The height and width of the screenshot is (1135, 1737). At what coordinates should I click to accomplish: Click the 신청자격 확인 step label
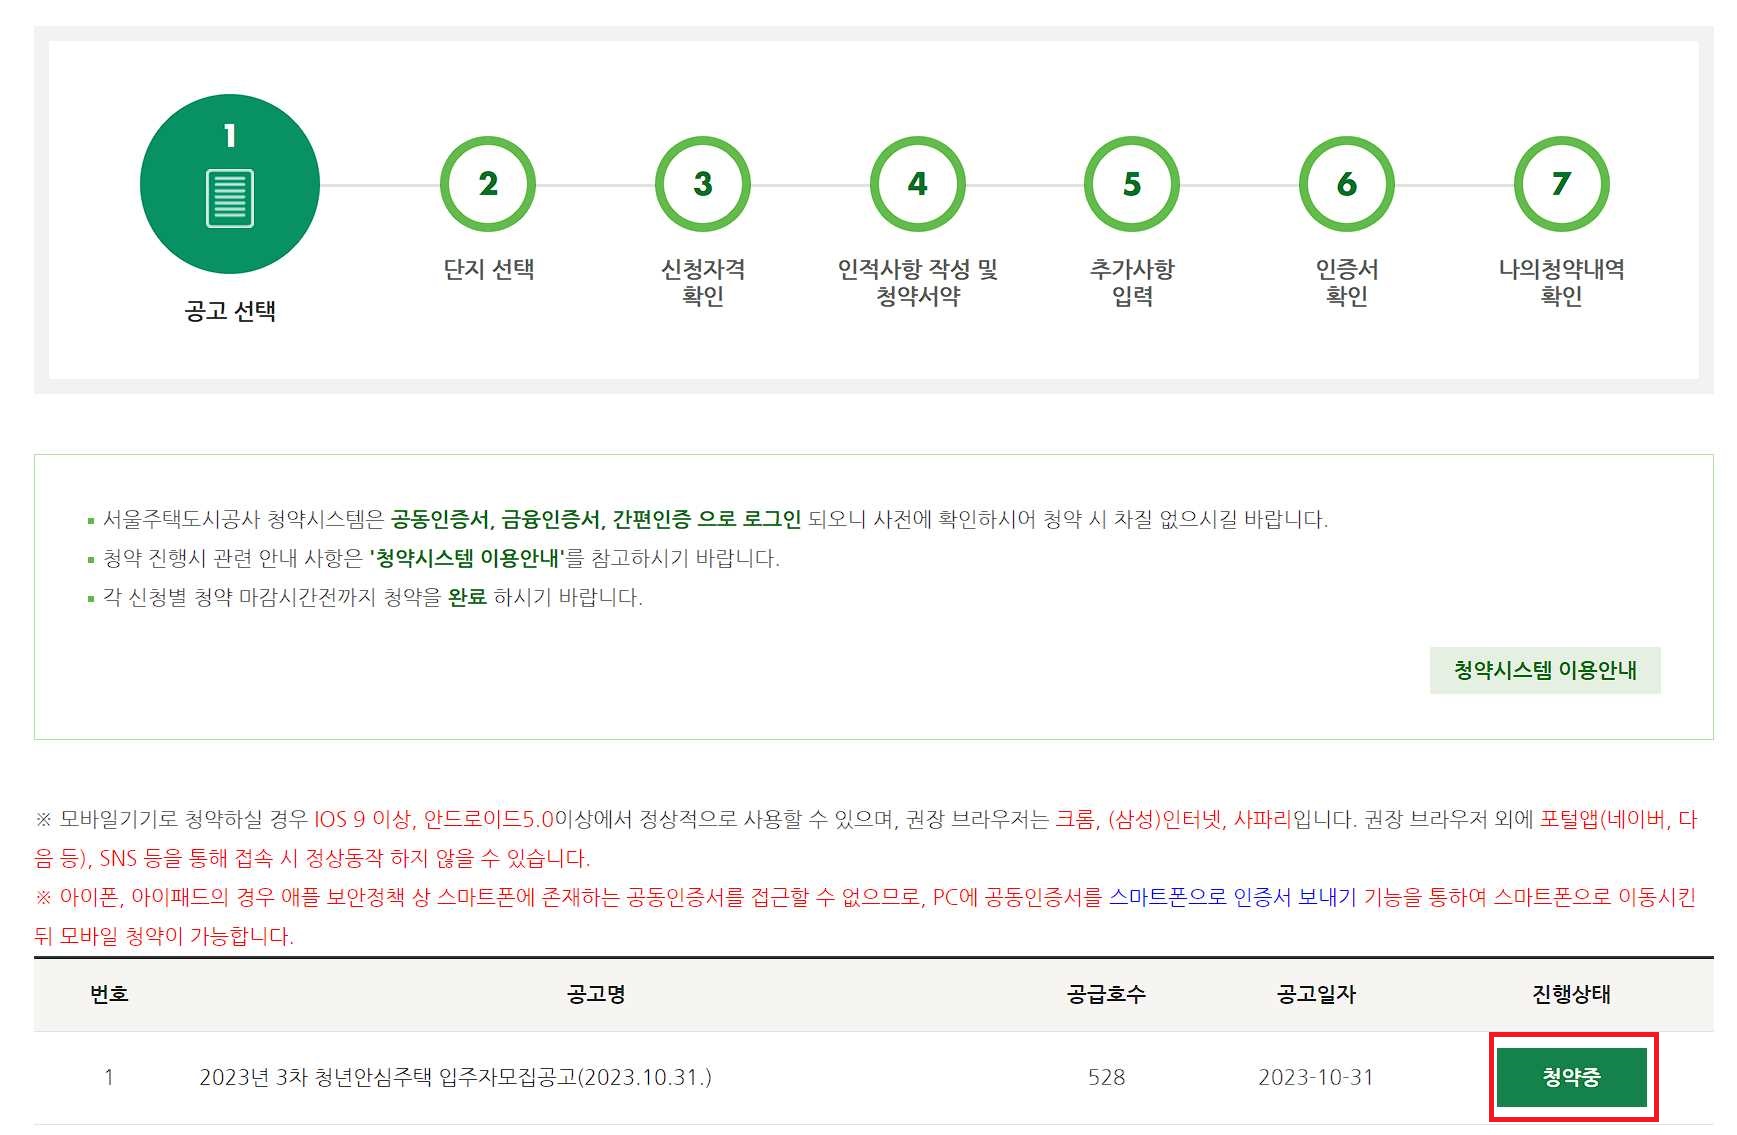pos(703,282)
